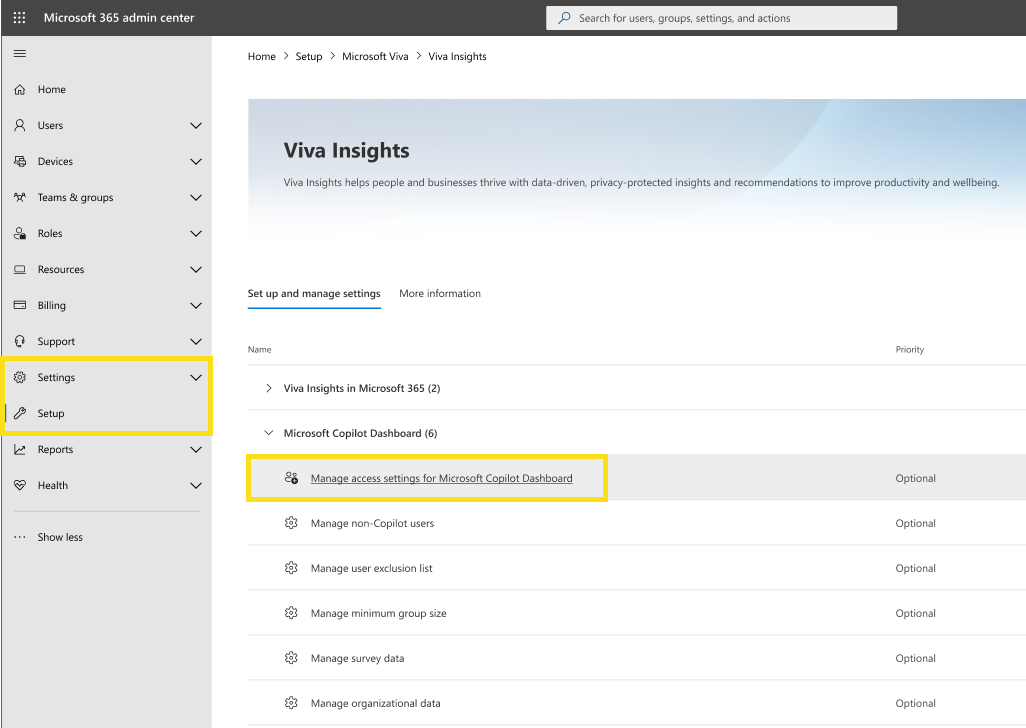
Task: Click Microsoft 365 admin center title
Action: (x=119, y=18)
